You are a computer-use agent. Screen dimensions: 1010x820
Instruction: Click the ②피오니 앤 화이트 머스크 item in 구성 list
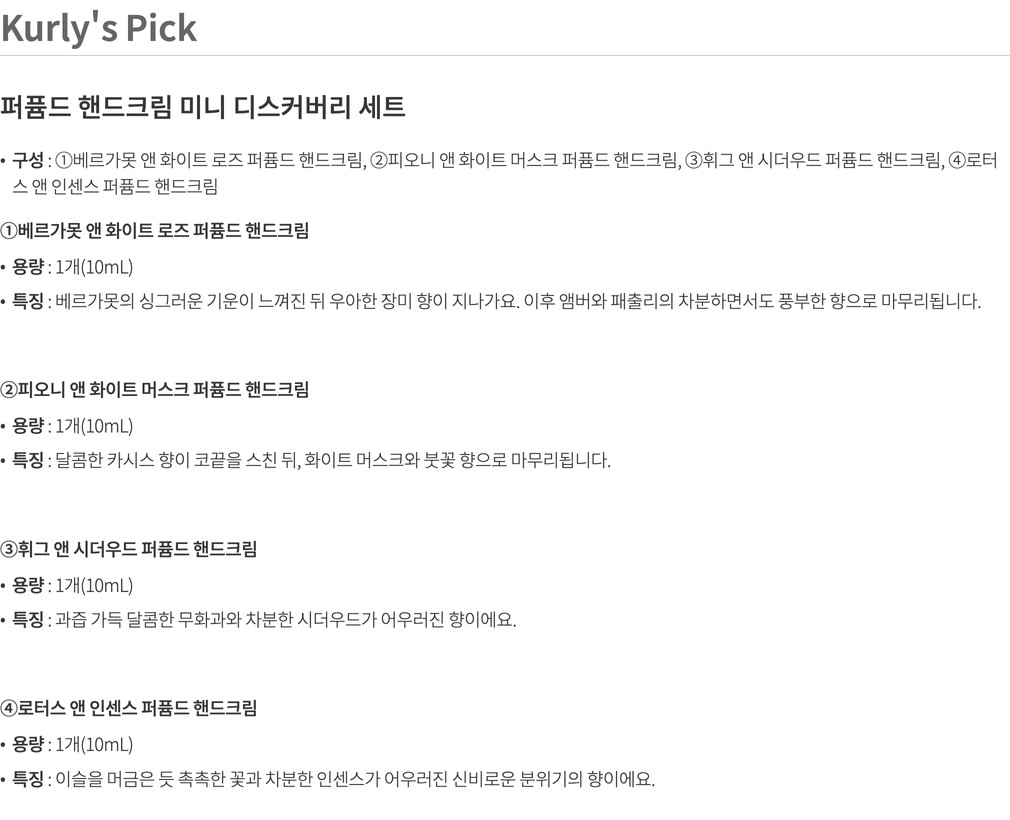pos(524,161)
